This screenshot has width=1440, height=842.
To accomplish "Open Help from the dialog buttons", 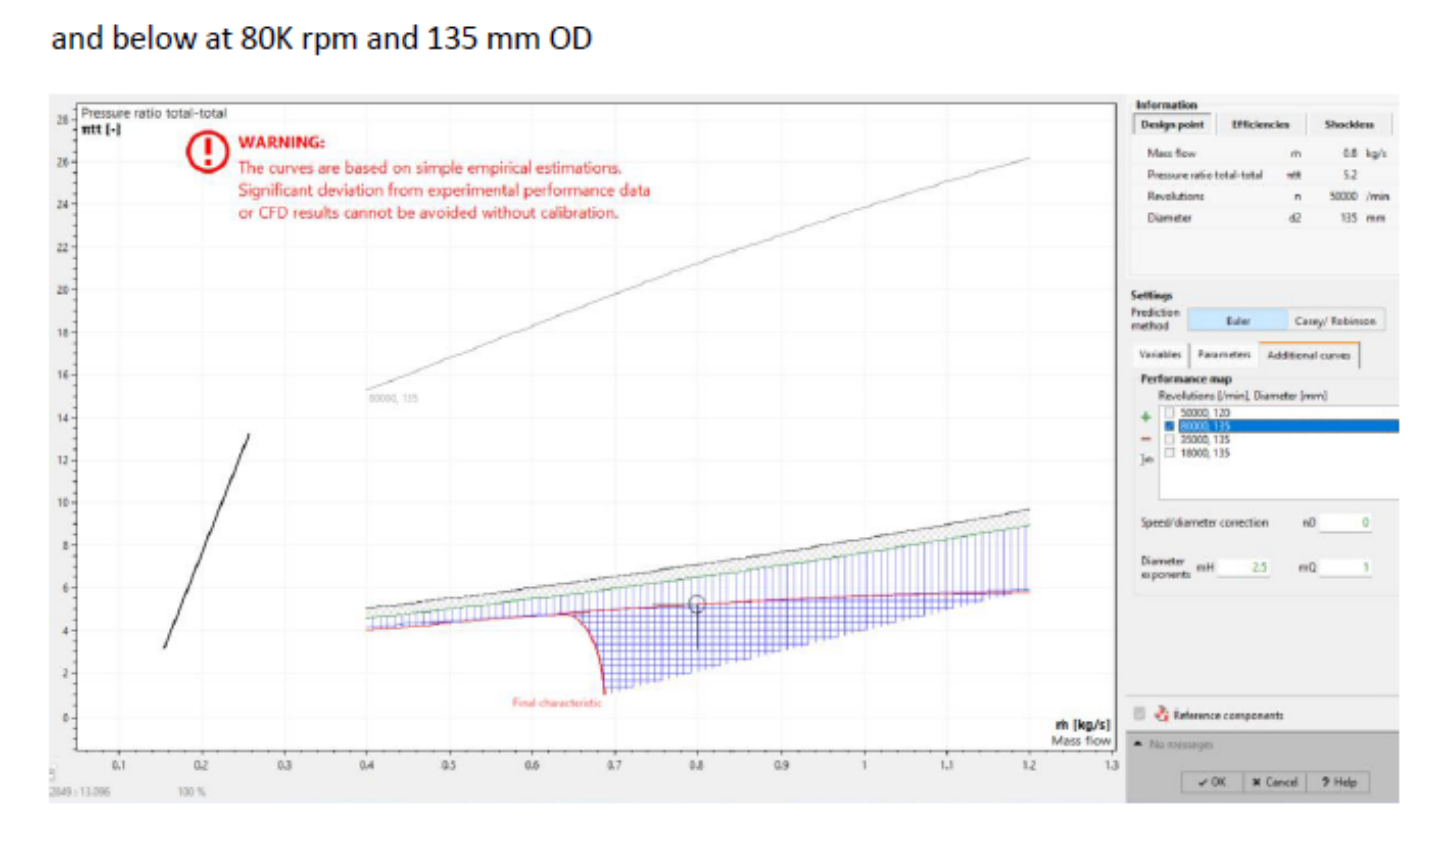I will [1339, 782].
